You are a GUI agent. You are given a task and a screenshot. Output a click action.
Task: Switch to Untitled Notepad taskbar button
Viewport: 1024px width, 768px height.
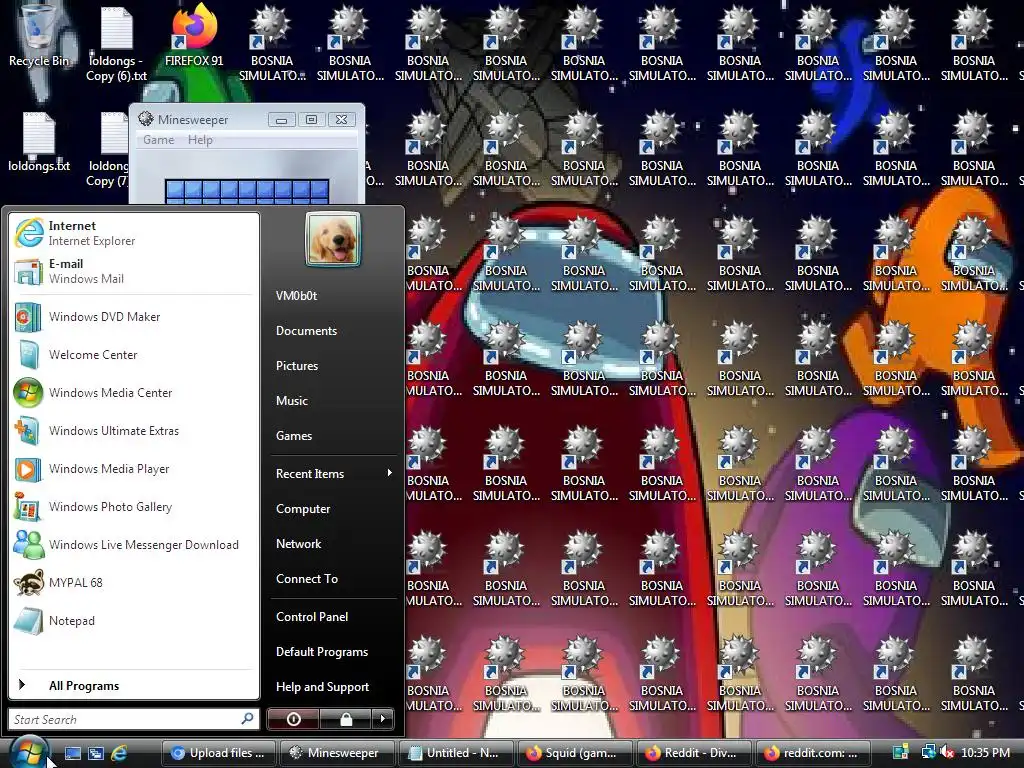(456, 753)
